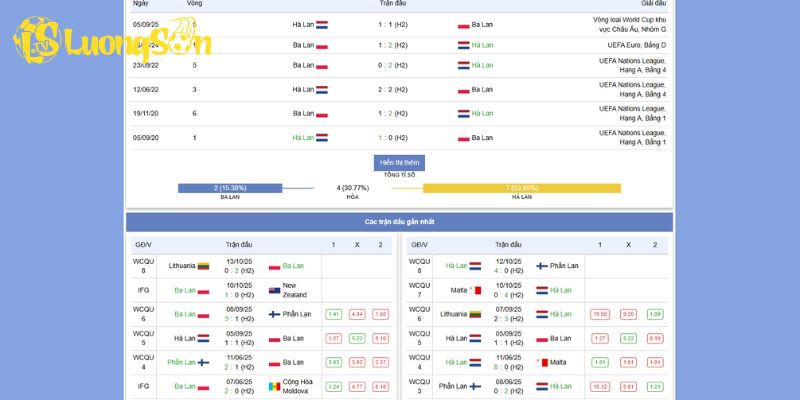The height and width of the screenshot is (400, 800).
Task: Click the LuongSon TV logo
Action: (113, 41)
